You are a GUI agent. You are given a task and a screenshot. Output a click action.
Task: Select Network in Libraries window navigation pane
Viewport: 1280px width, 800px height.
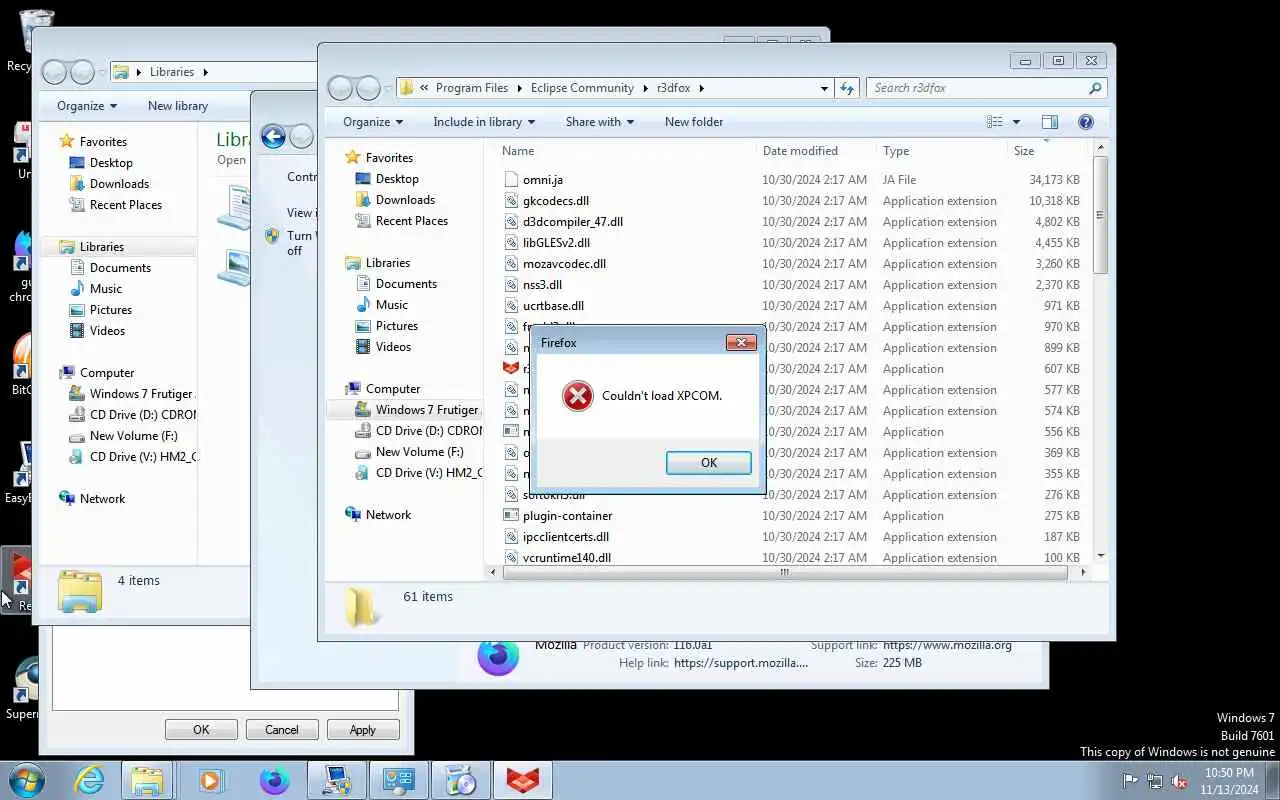click(102, 499)
